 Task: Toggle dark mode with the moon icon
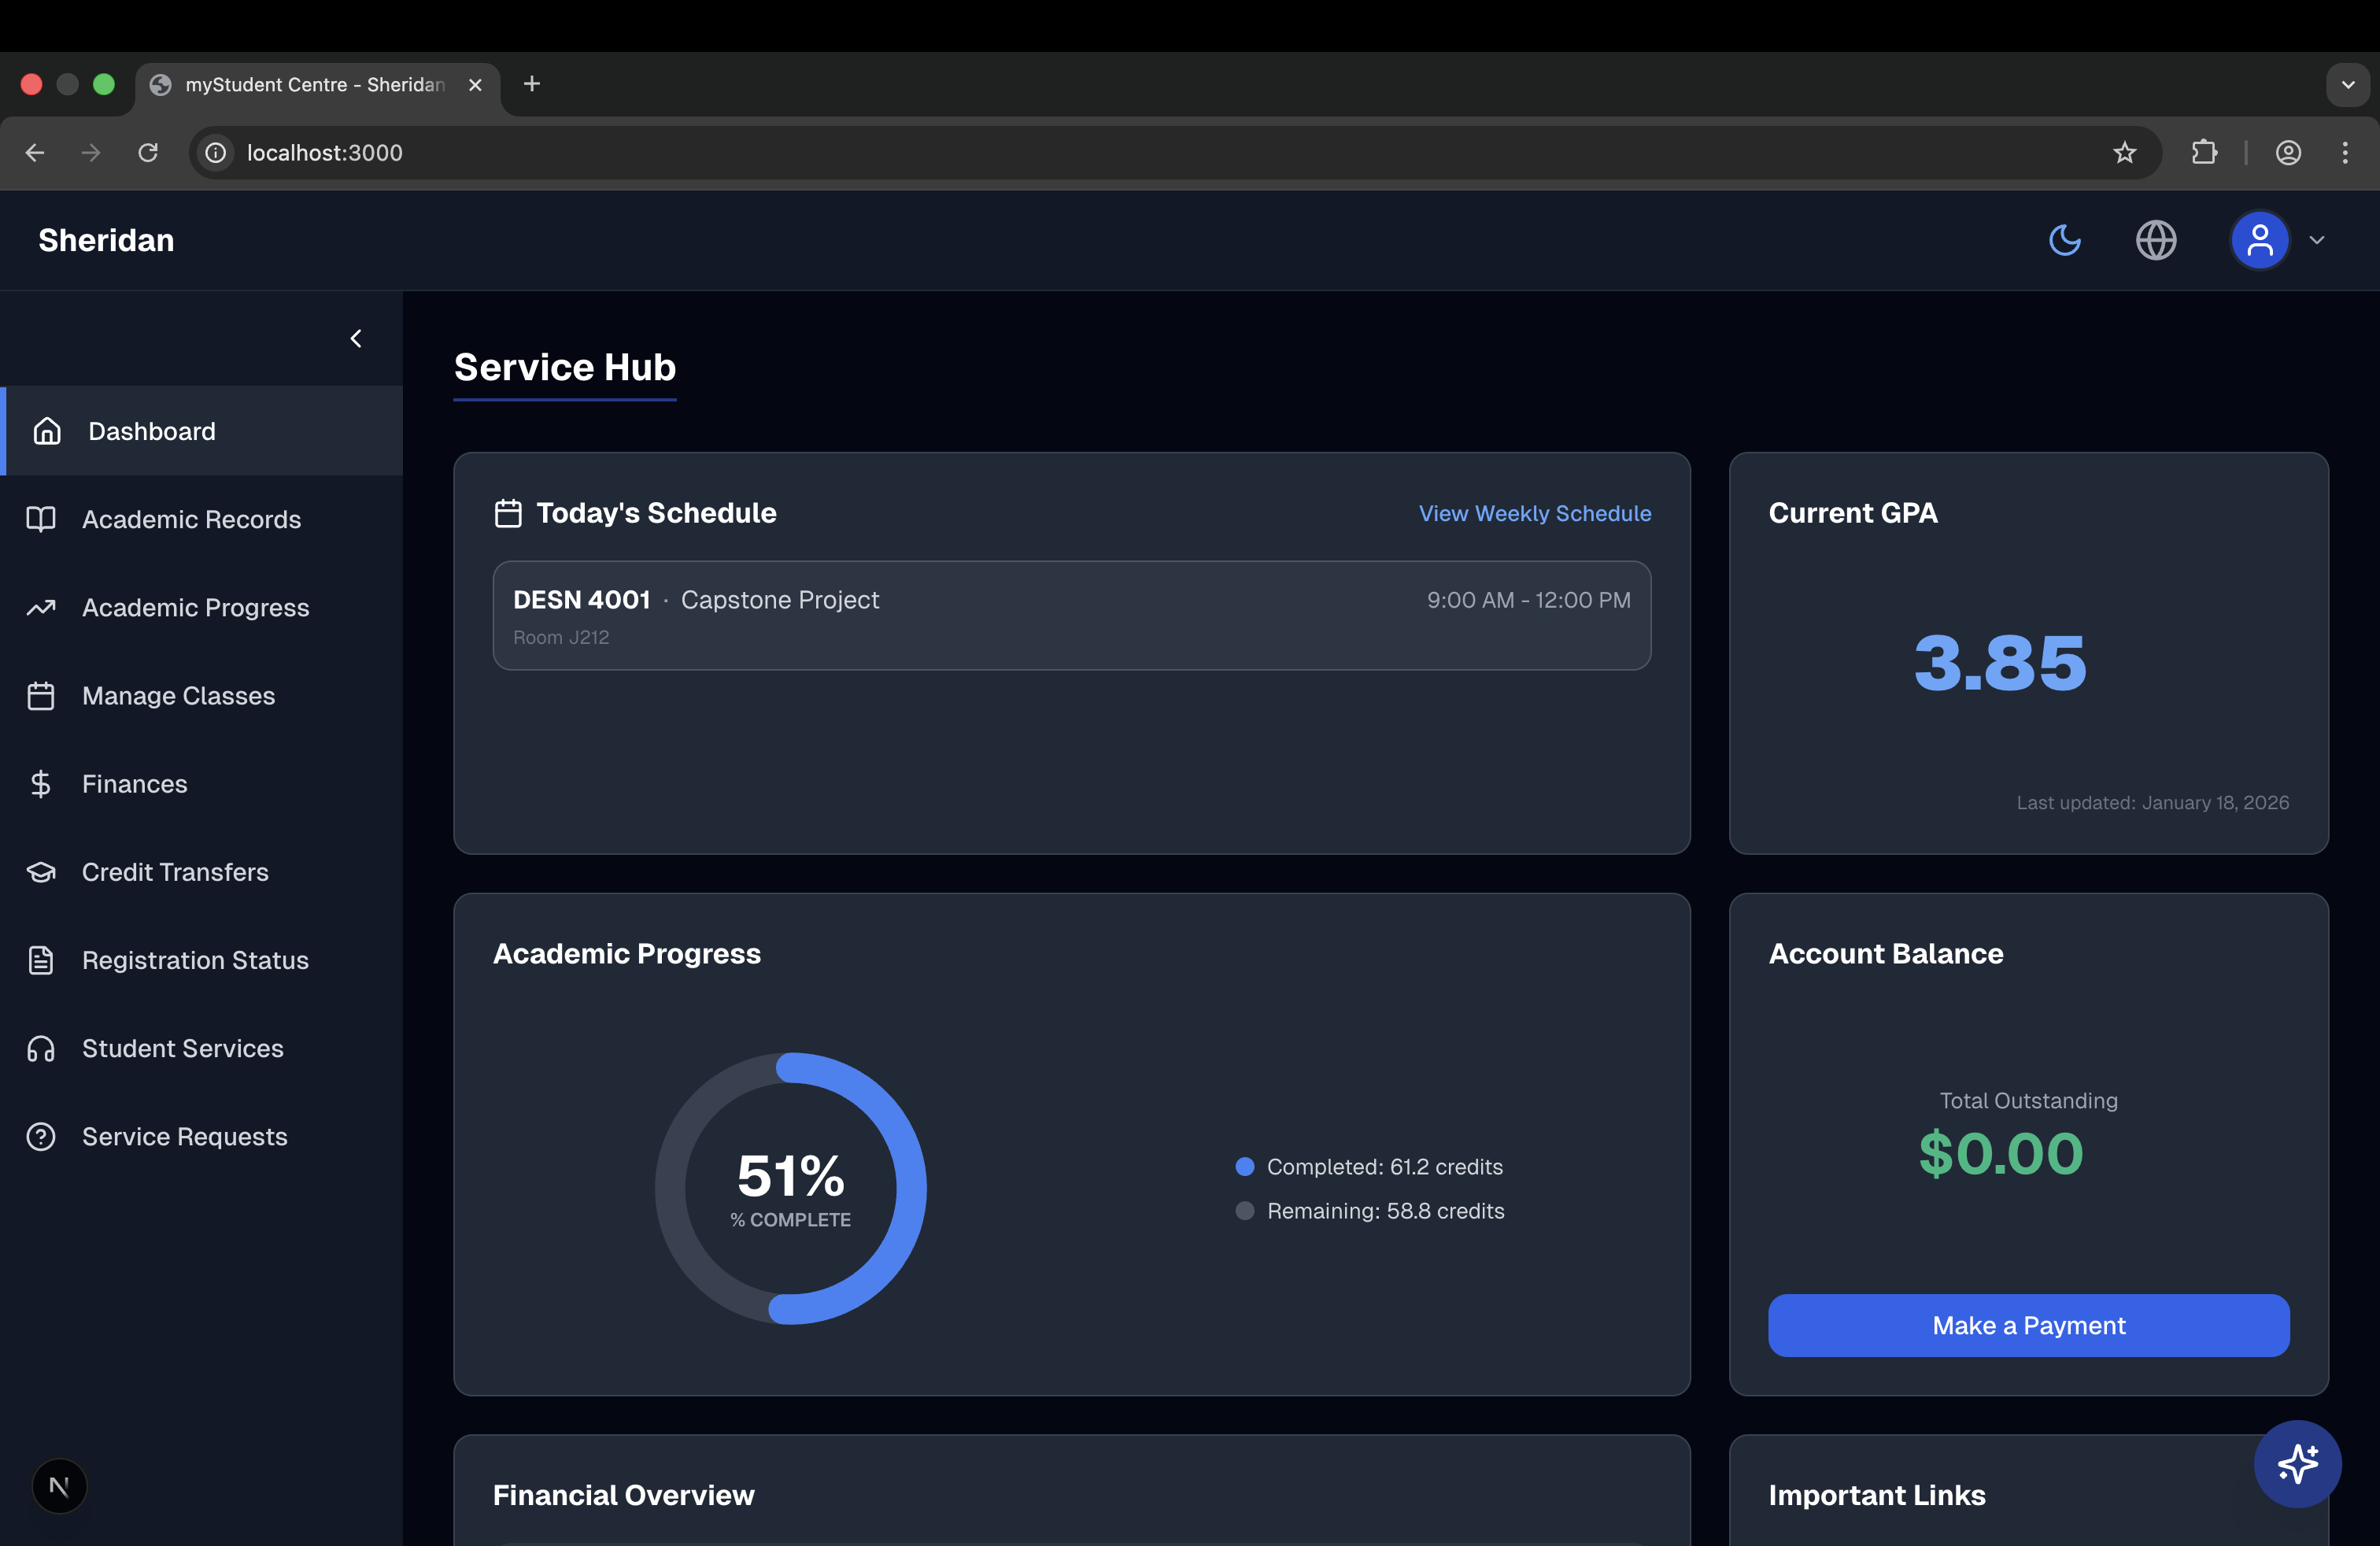[2064, 240]
